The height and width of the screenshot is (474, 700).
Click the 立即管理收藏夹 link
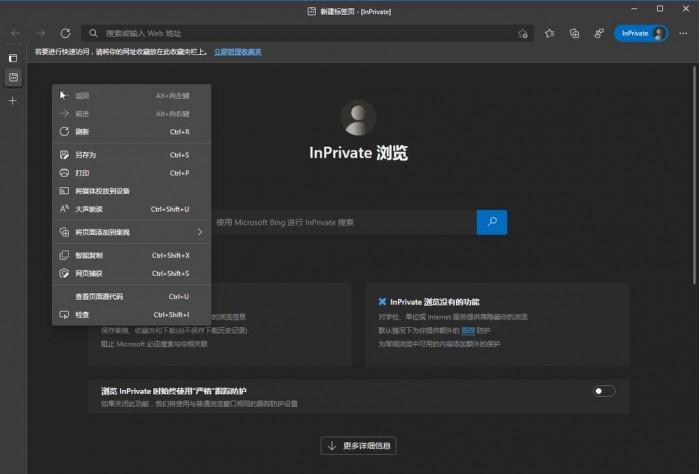click(x=238, y=52)
